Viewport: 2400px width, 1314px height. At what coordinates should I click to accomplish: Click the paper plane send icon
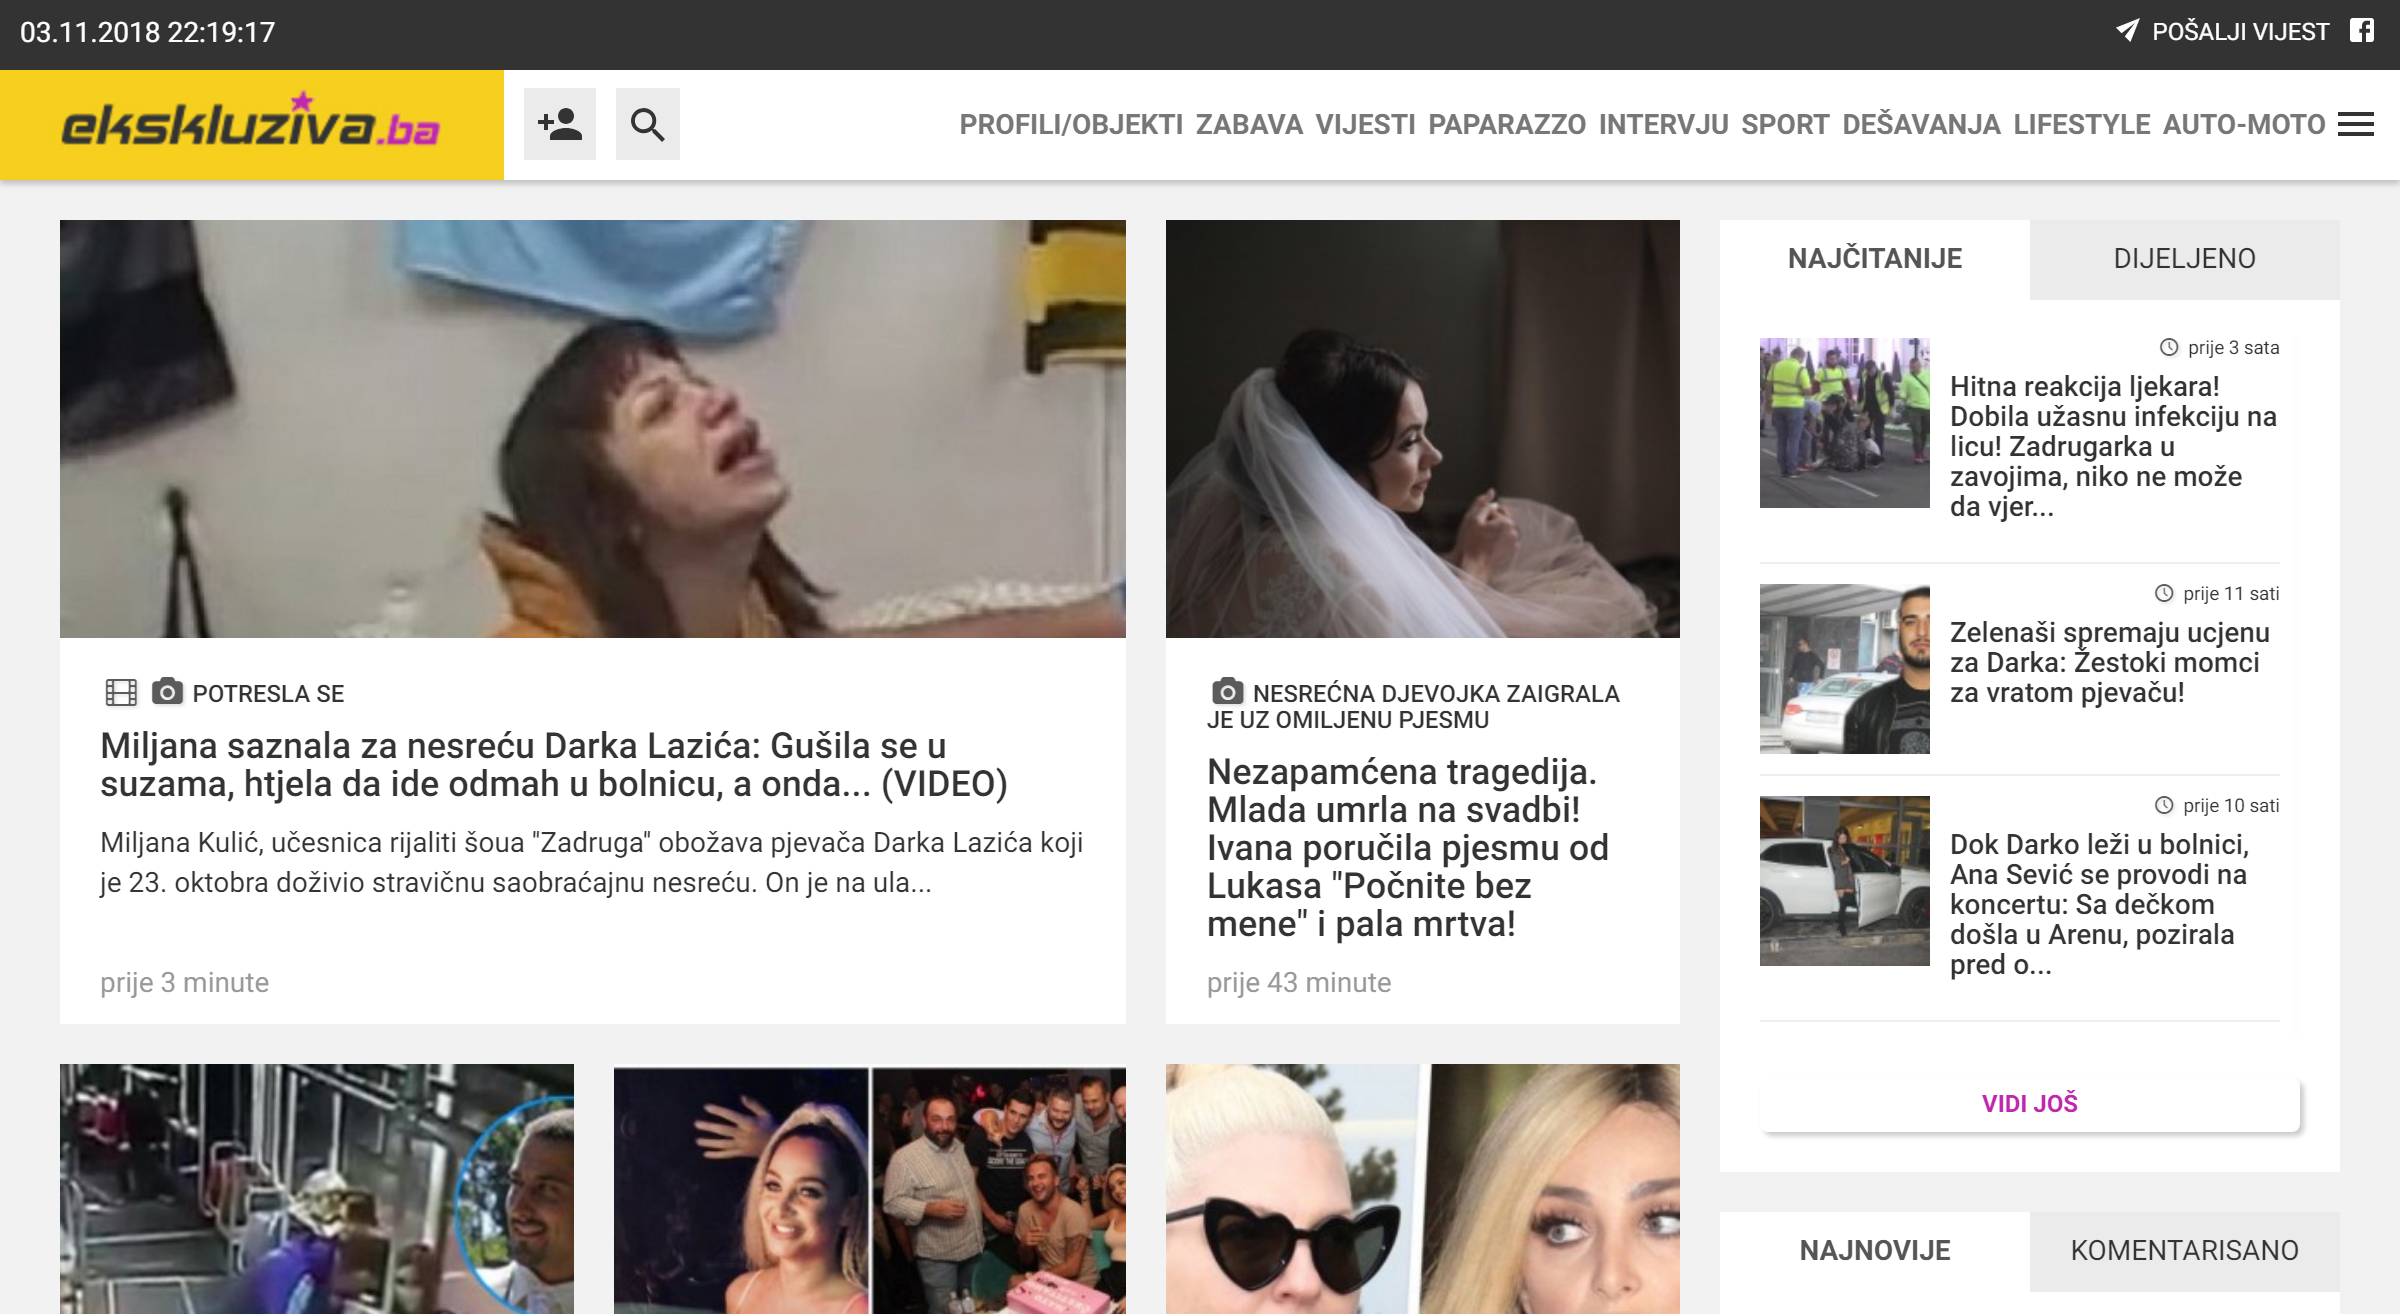2128,31
